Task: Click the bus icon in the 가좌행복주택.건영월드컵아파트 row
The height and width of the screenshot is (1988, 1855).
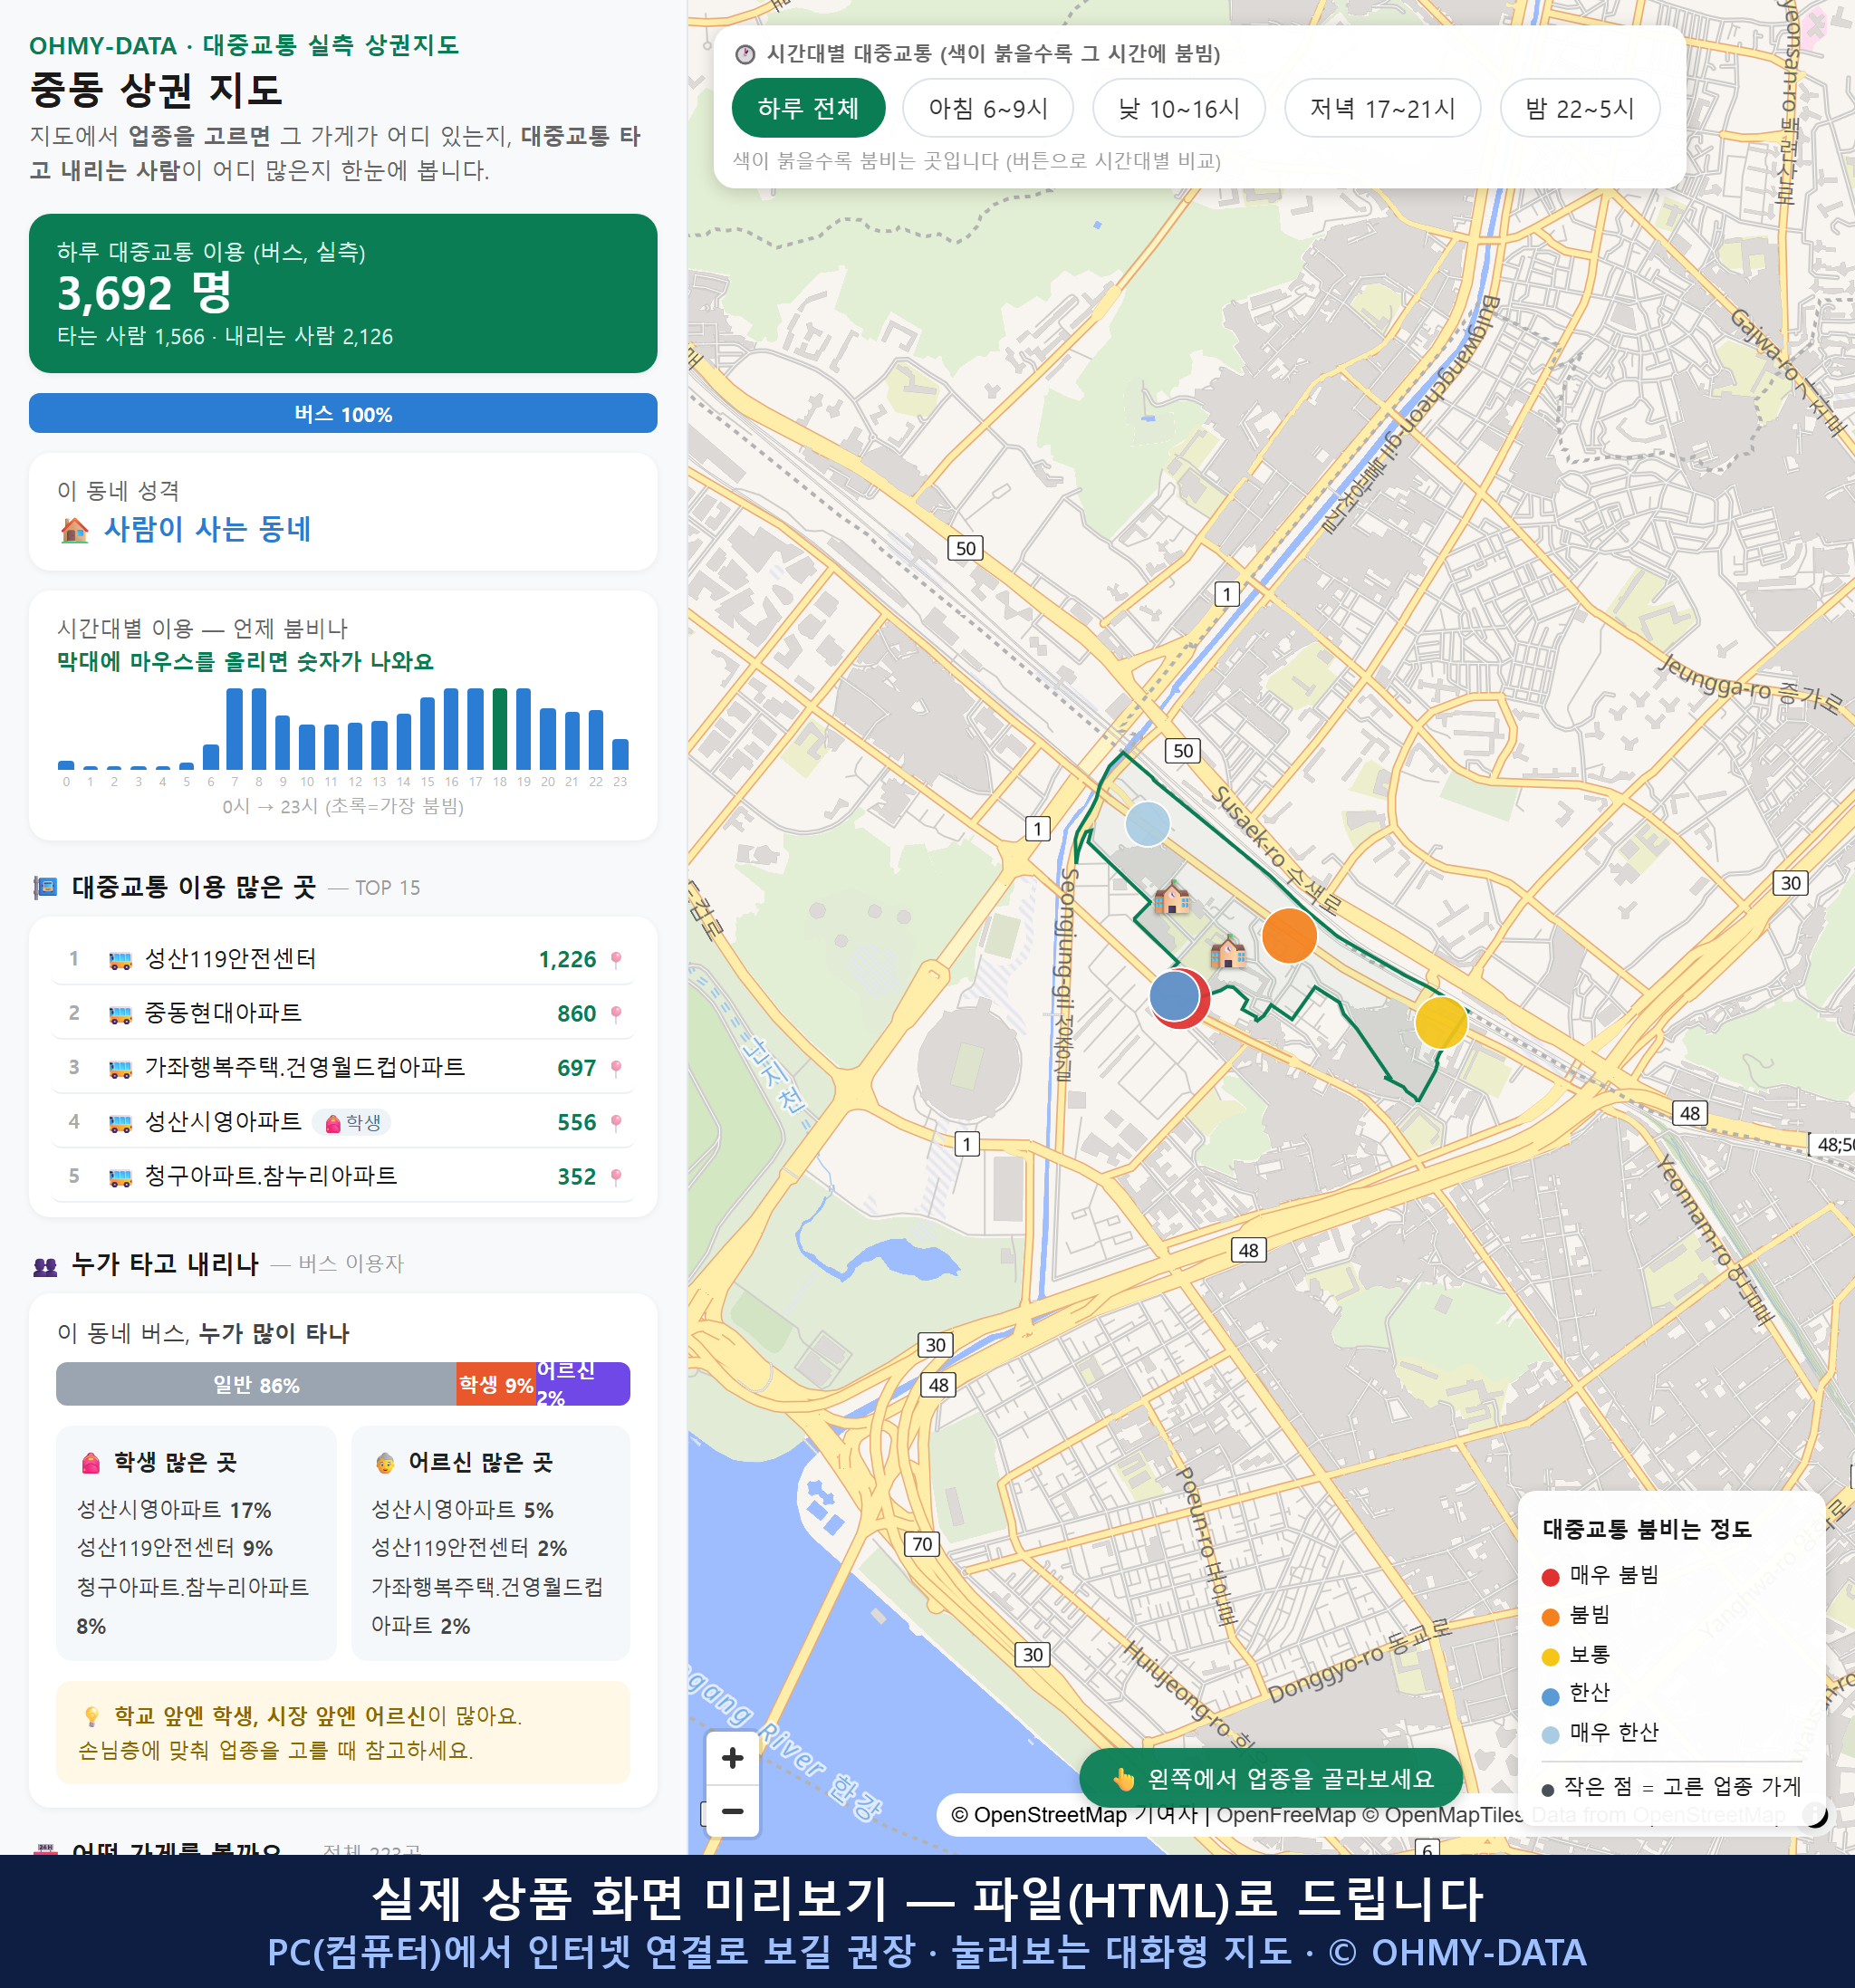Action: tap(120, 1069)
